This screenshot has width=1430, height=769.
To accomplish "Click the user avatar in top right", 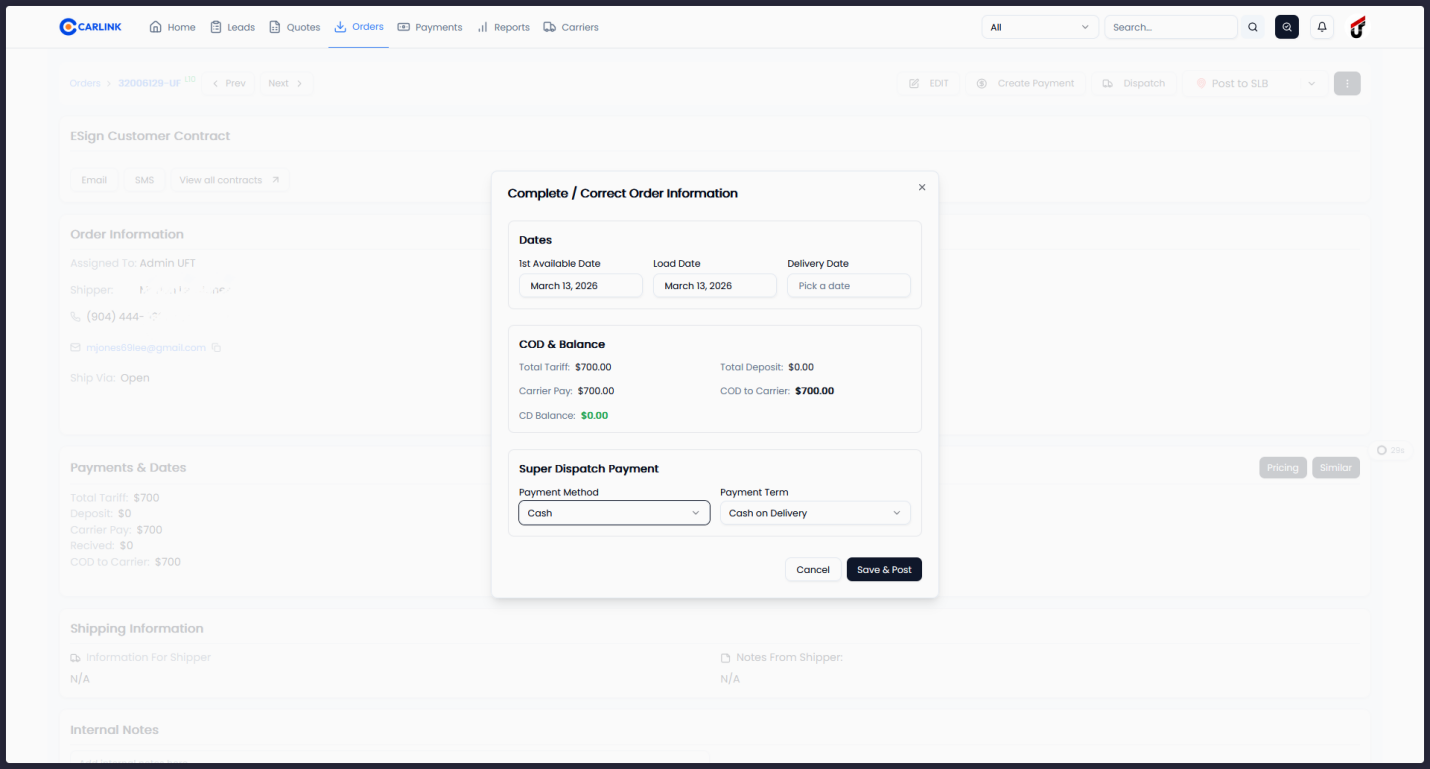I will point(1357,27).
